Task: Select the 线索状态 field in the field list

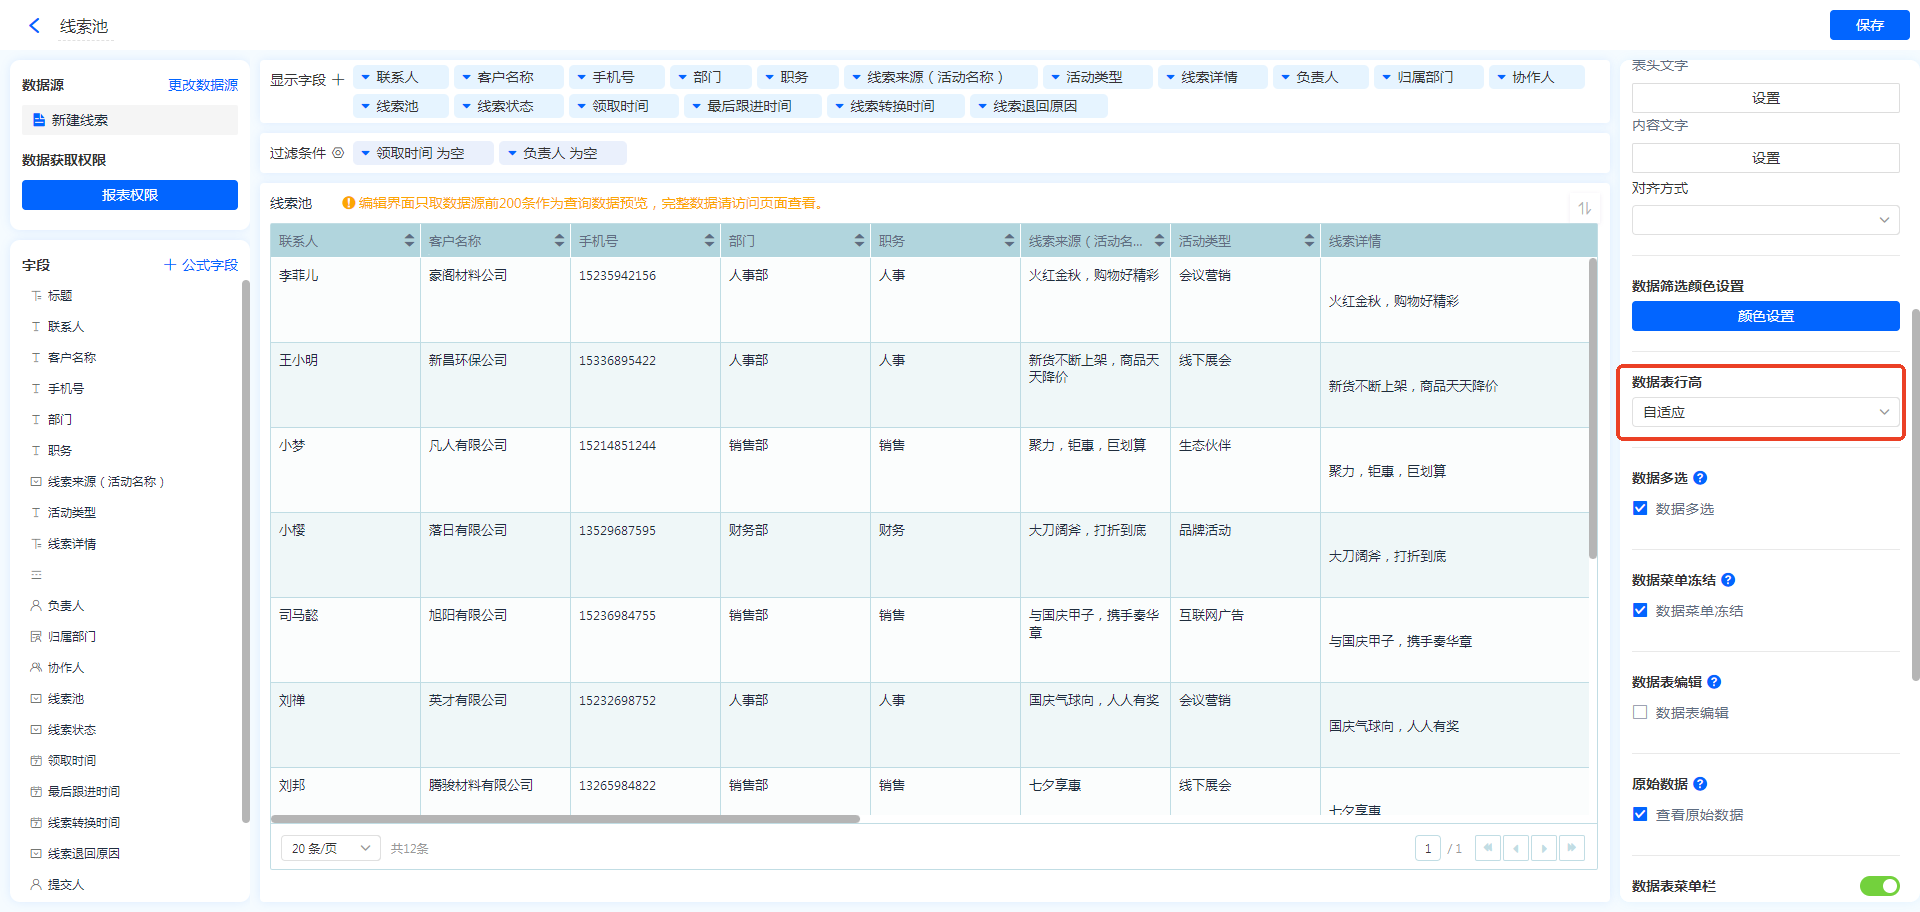Action: point(72,730)
